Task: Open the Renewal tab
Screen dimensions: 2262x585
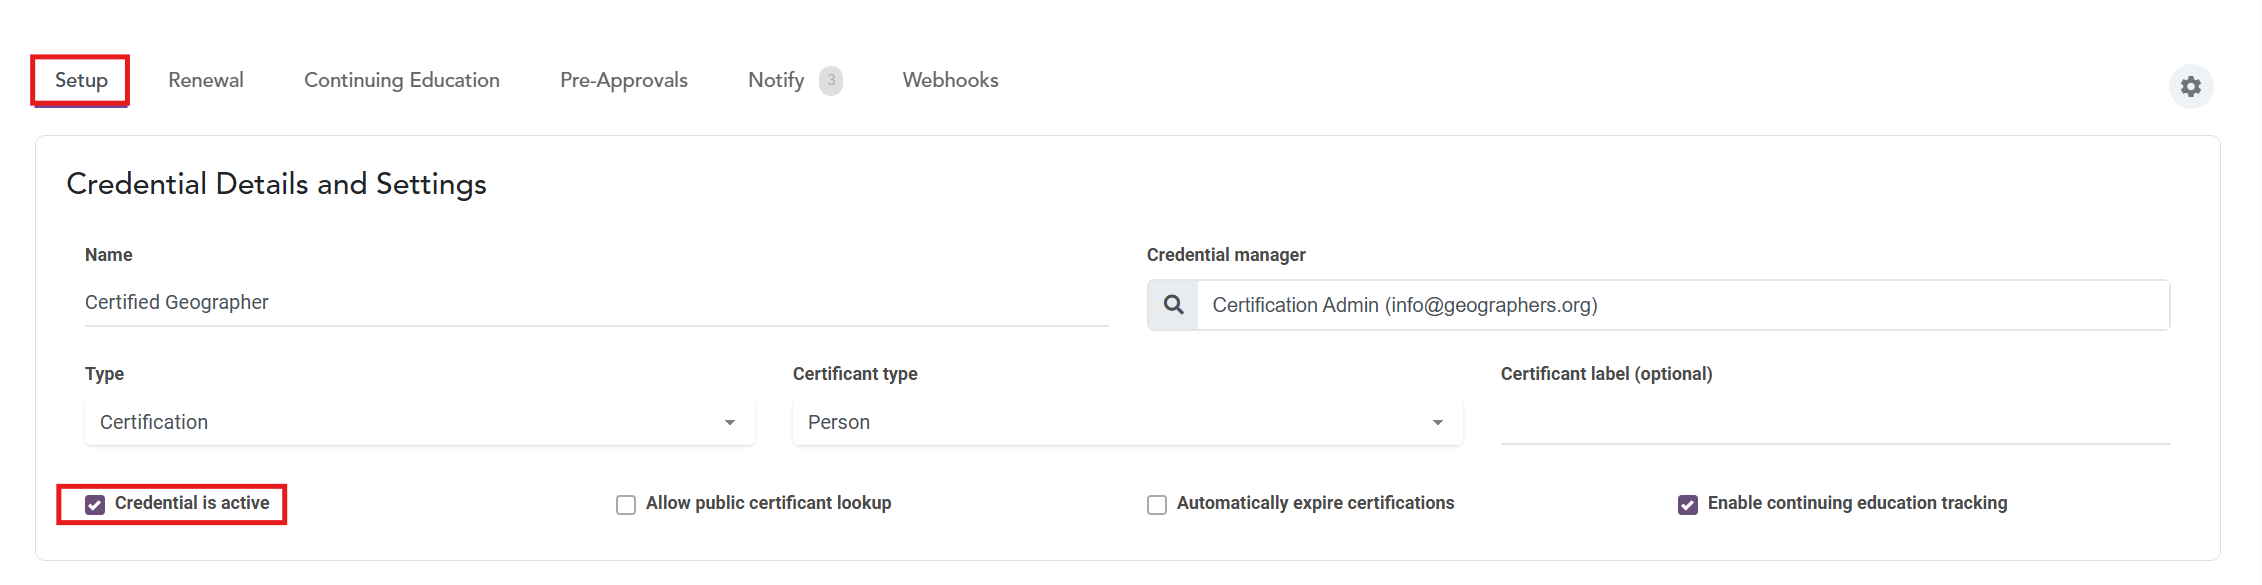Action: (x=205, y=80)
